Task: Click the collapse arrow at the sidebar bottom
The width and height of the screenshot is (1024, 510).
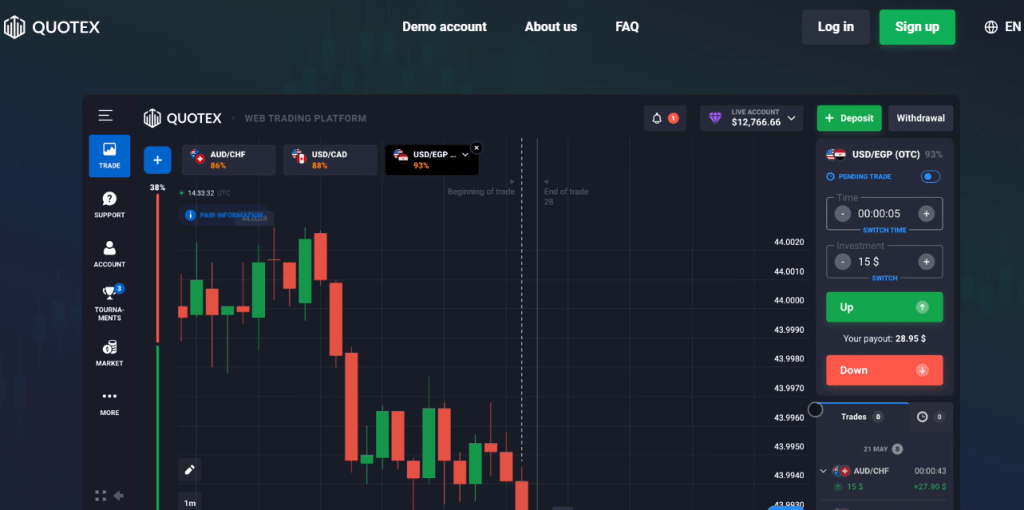Action: (x=119, y=496)
